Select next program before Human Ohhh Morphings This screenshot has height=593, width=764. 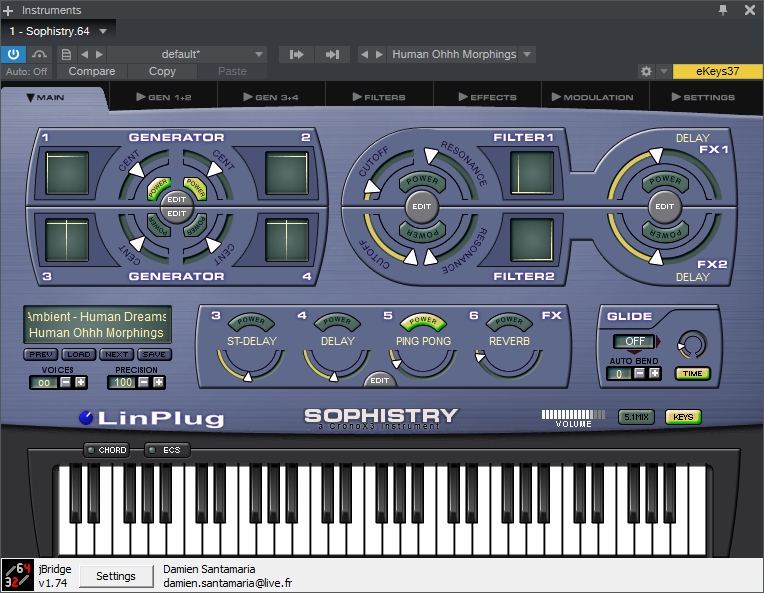click(x=379, y=55)
